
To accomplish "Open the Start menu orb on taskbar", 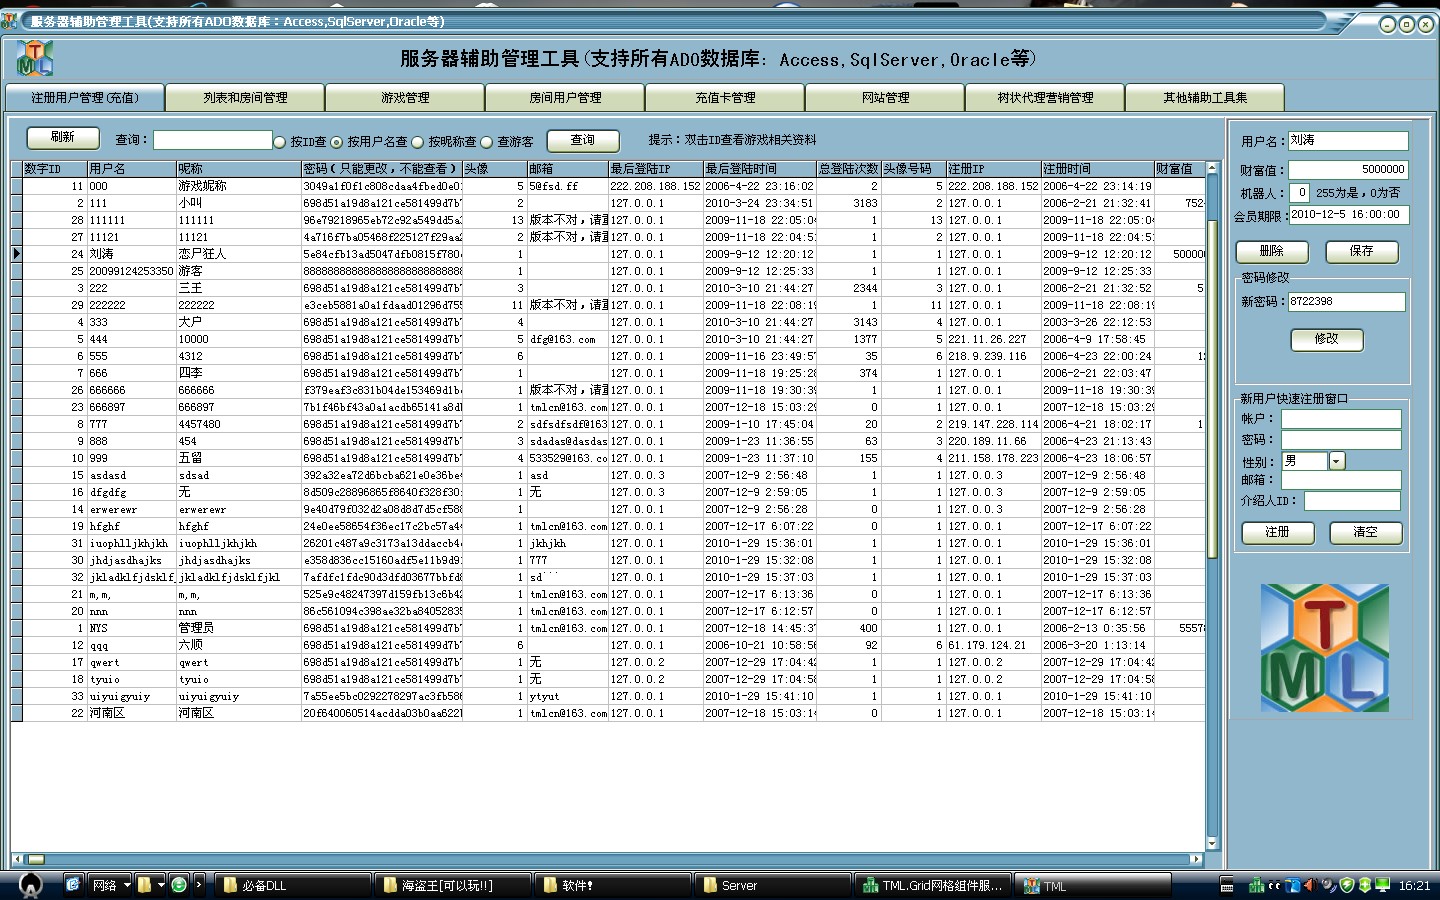I will [x=31, y=885].
